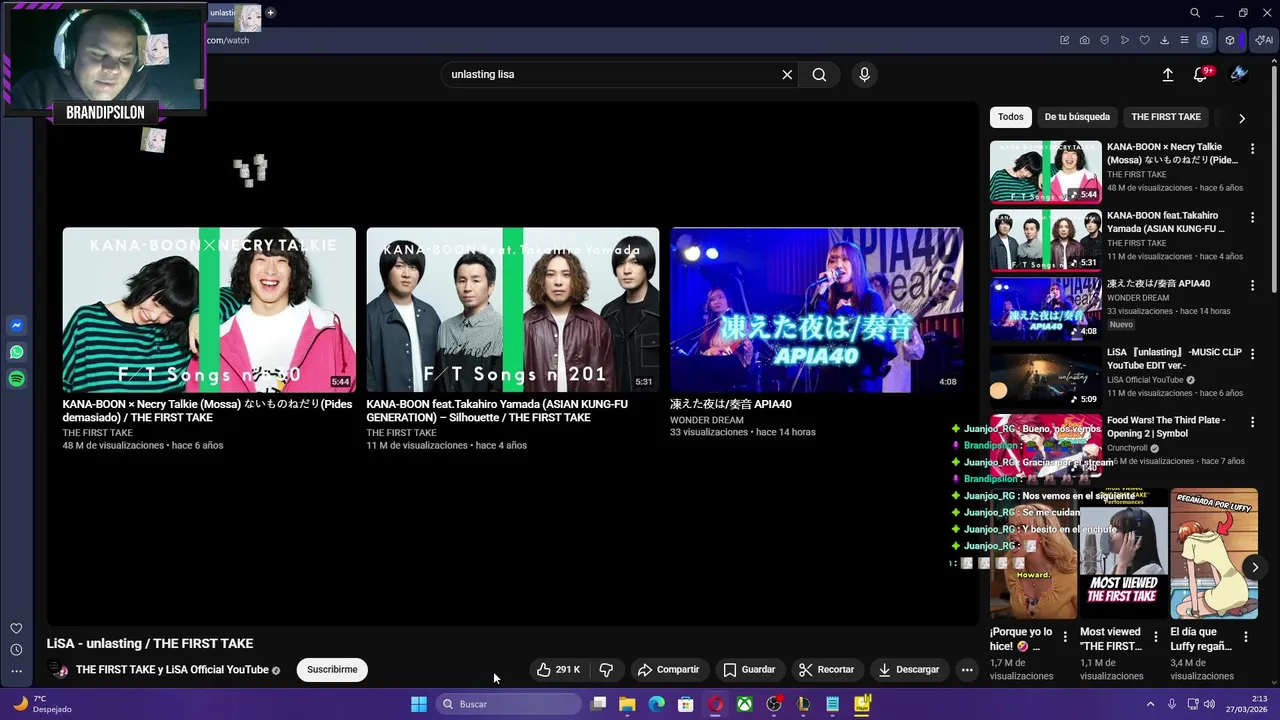The image size is (1280, 720).
Task: Open YouTube account avatar menu
Action: 1239,74
